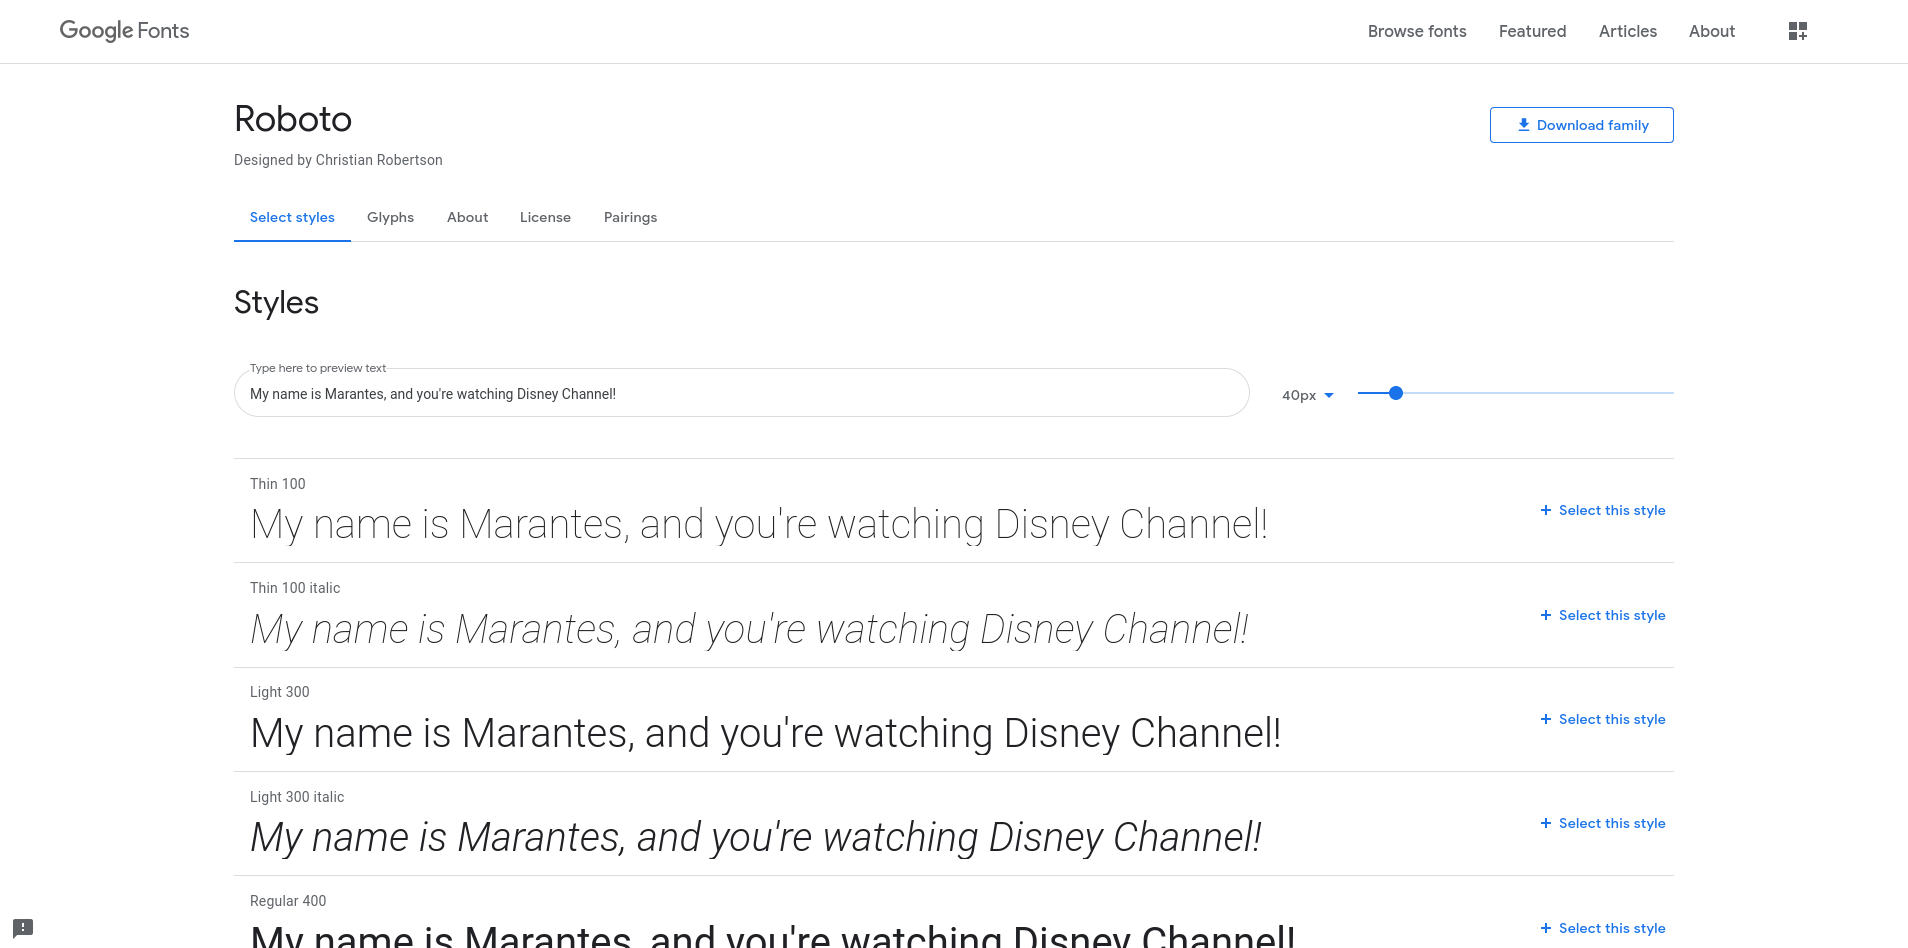1908x948 pixels.
Task: Select this style for Light 300 italic
Action: tap(1603, 823)
